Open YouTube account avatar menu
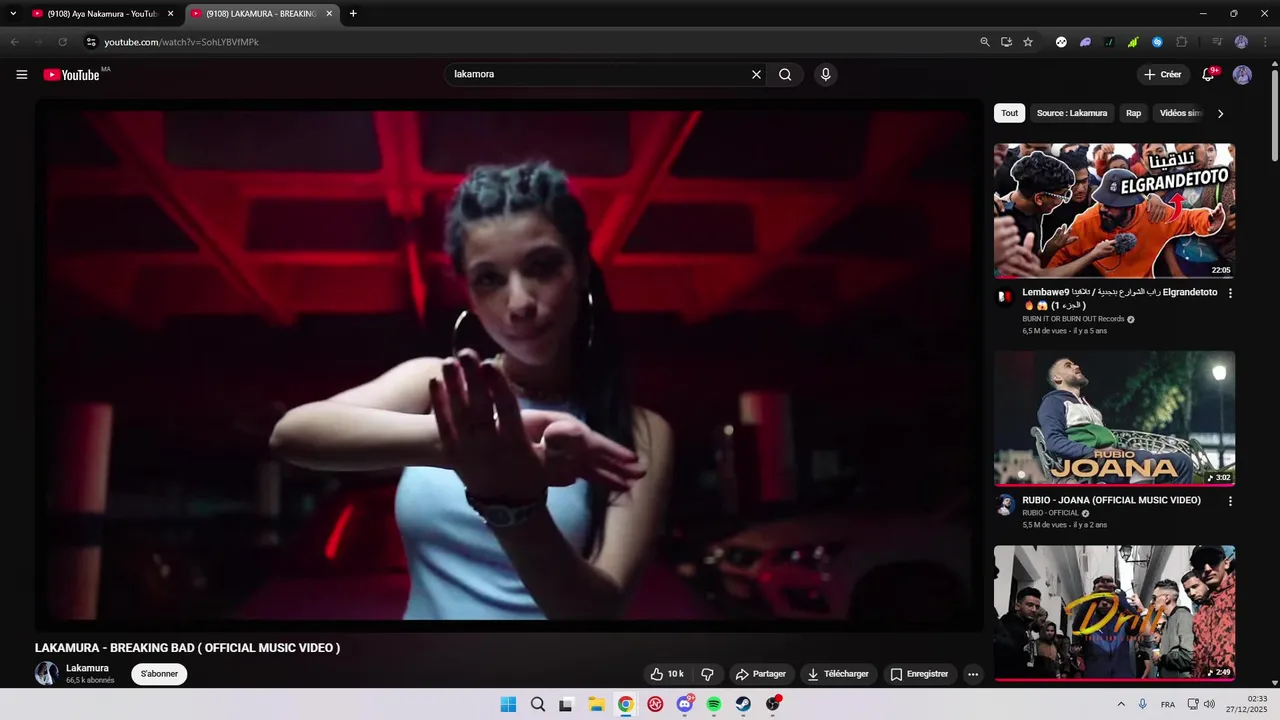The width and height of the screenshot is (1280, 720). pyautogui.click(x=1242, y=75)
